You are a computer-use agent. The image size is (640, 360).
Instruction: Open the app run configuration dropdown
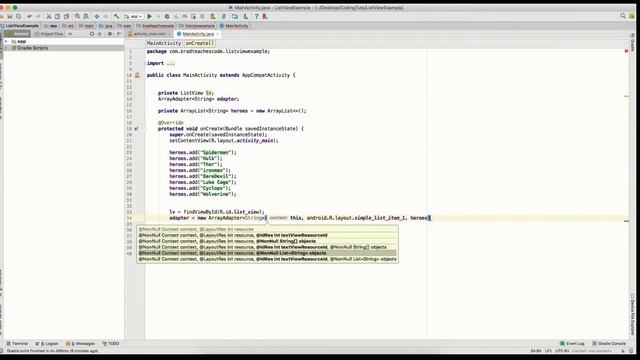(x=133, y=16)
